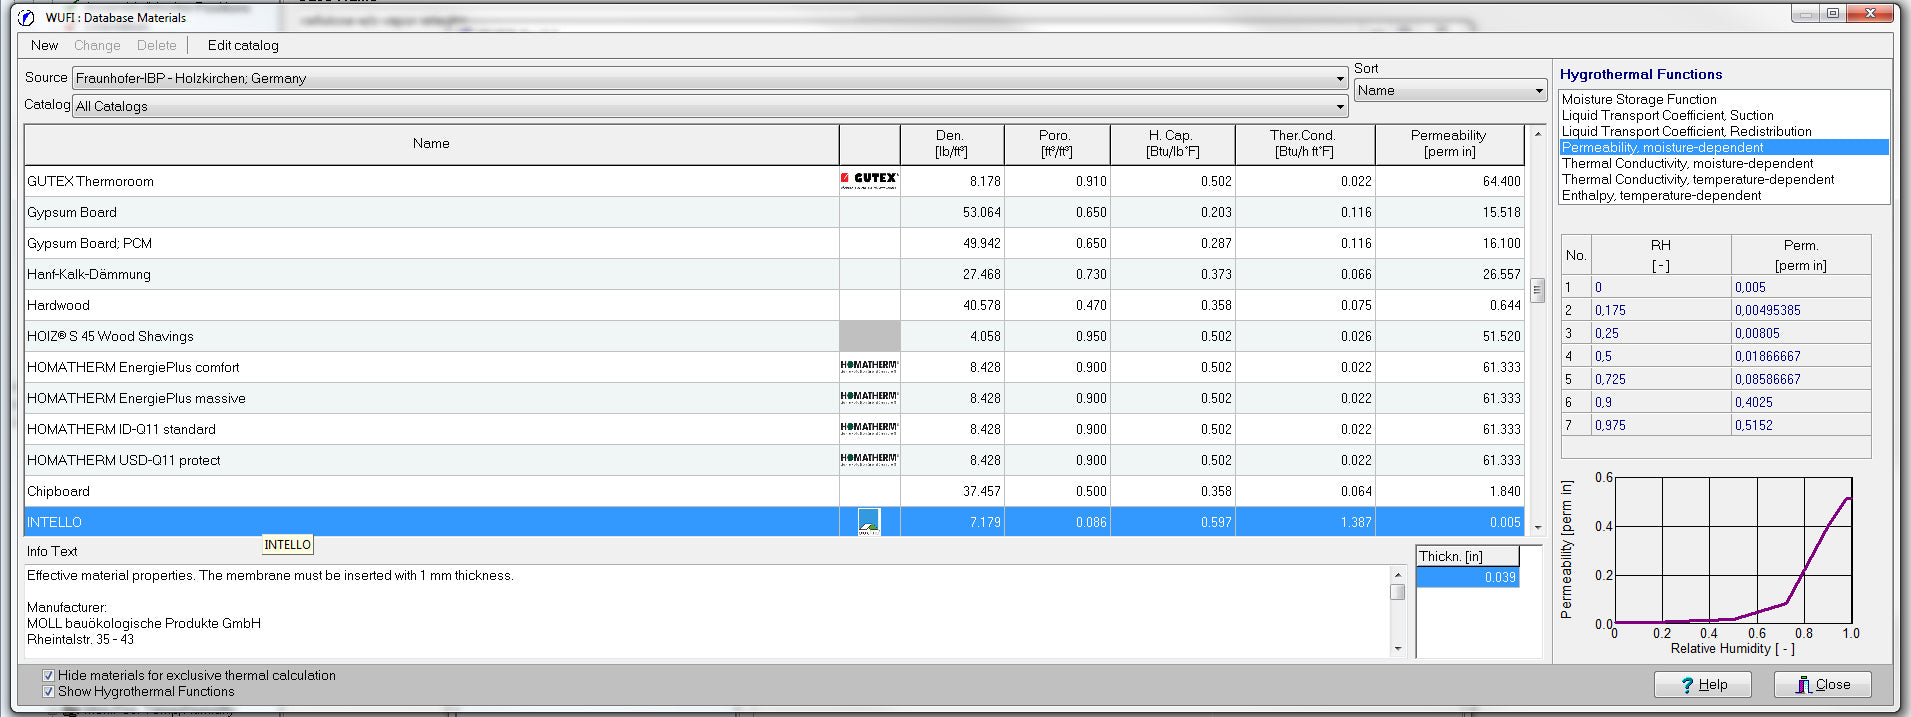Click HOMATHERM logo in EnergiePlus massive row
This screenshot has width=1911, height=717.
[x=869, y=398]
